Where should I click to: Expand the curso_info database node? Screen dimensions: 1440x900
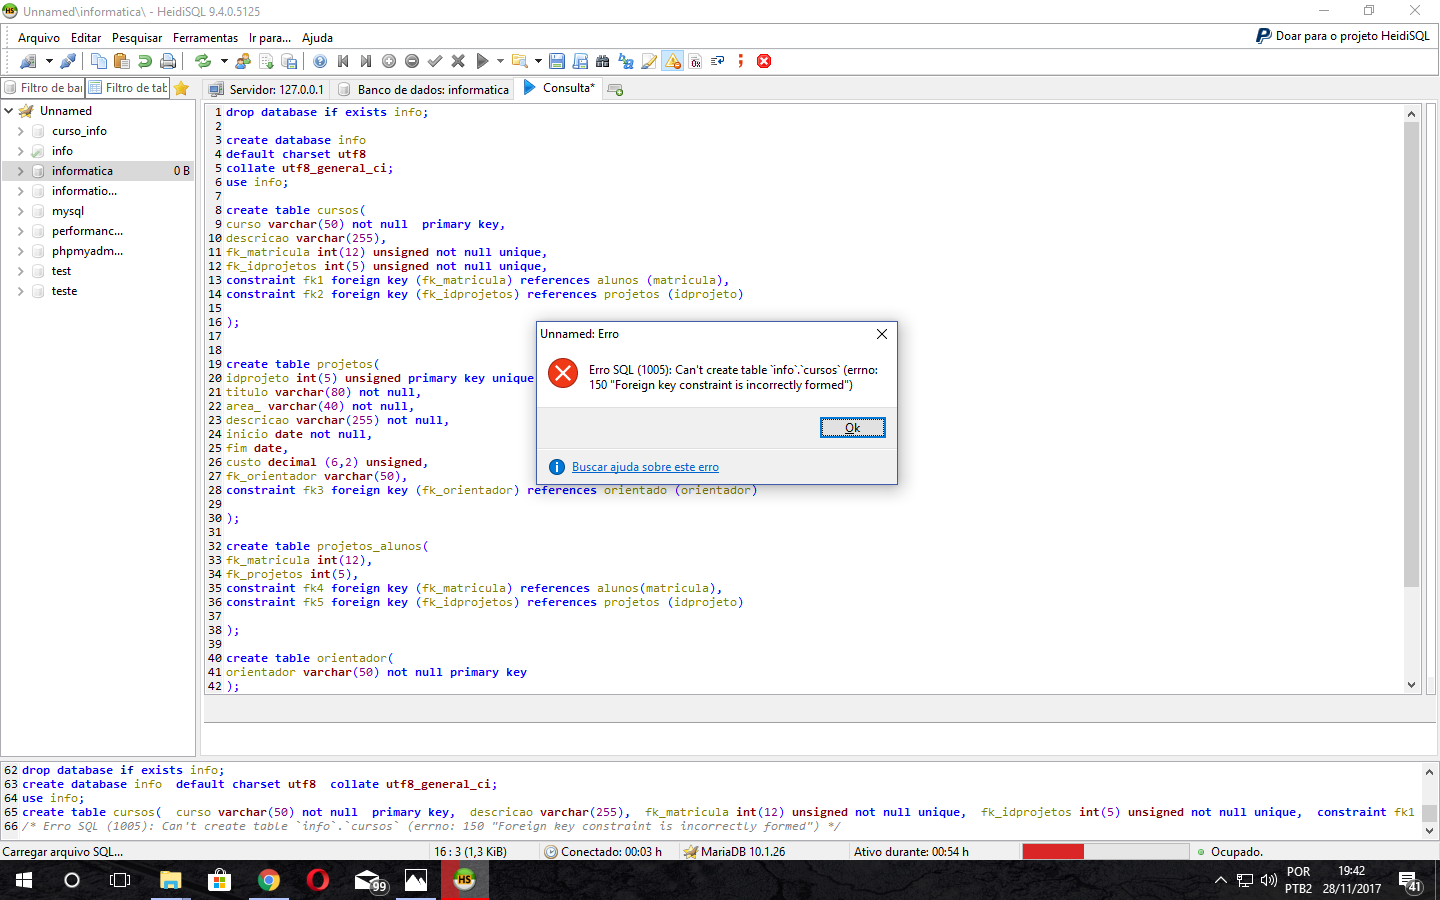pyautogui.click(x=20, y=131)
